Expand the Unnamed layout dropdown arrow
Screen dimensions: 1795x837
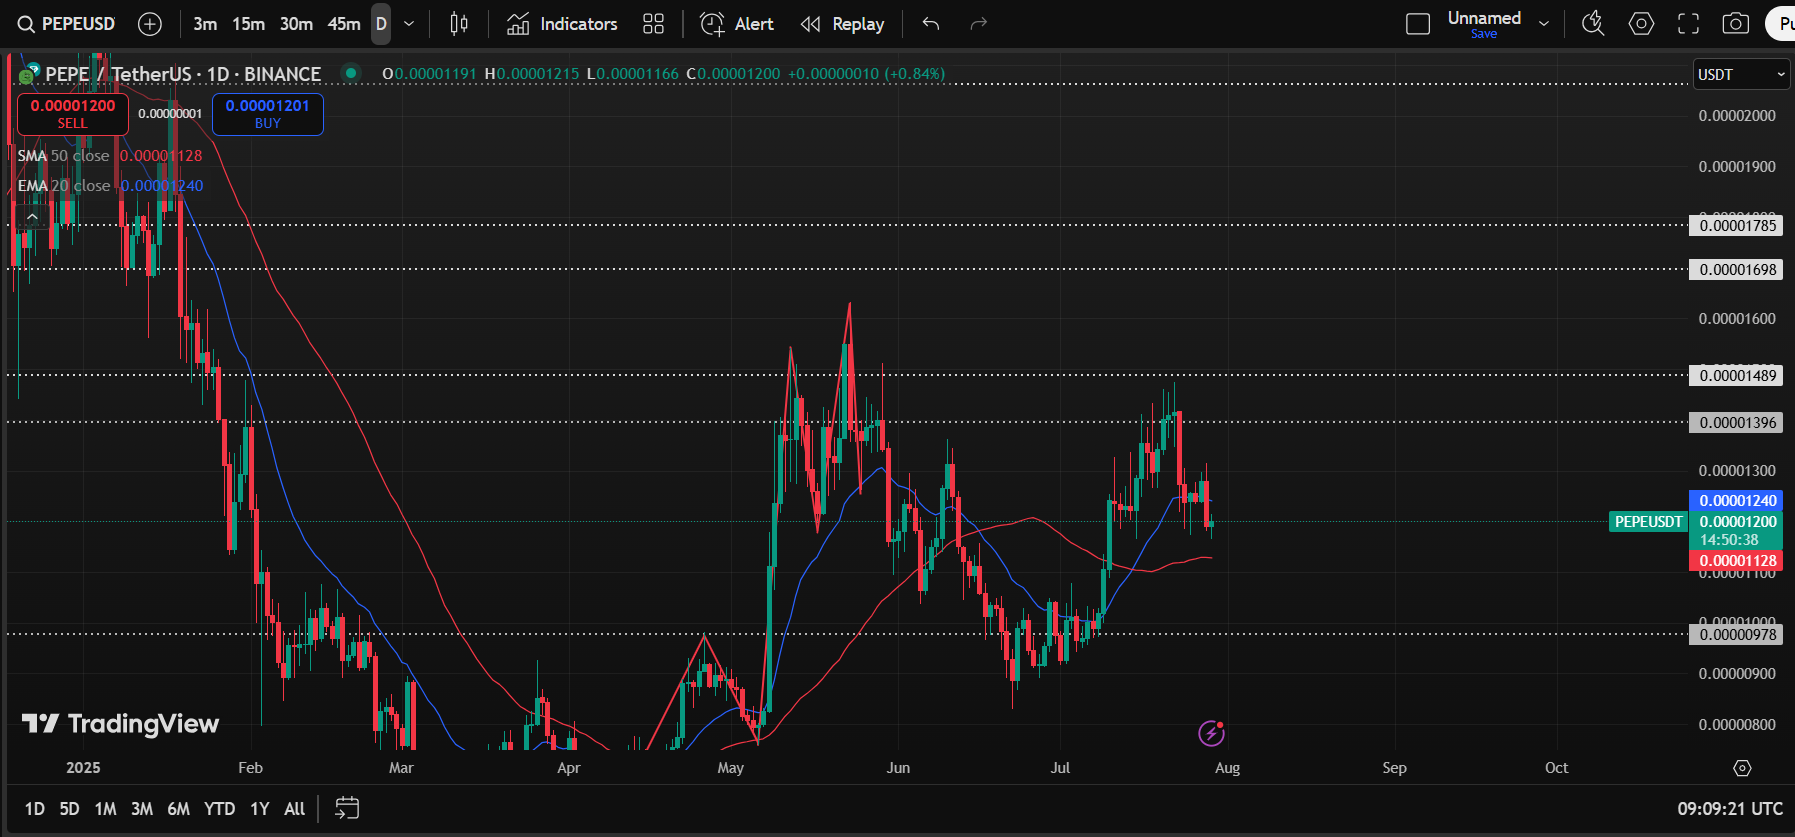pyautogui.click(x=1544, y=24)
